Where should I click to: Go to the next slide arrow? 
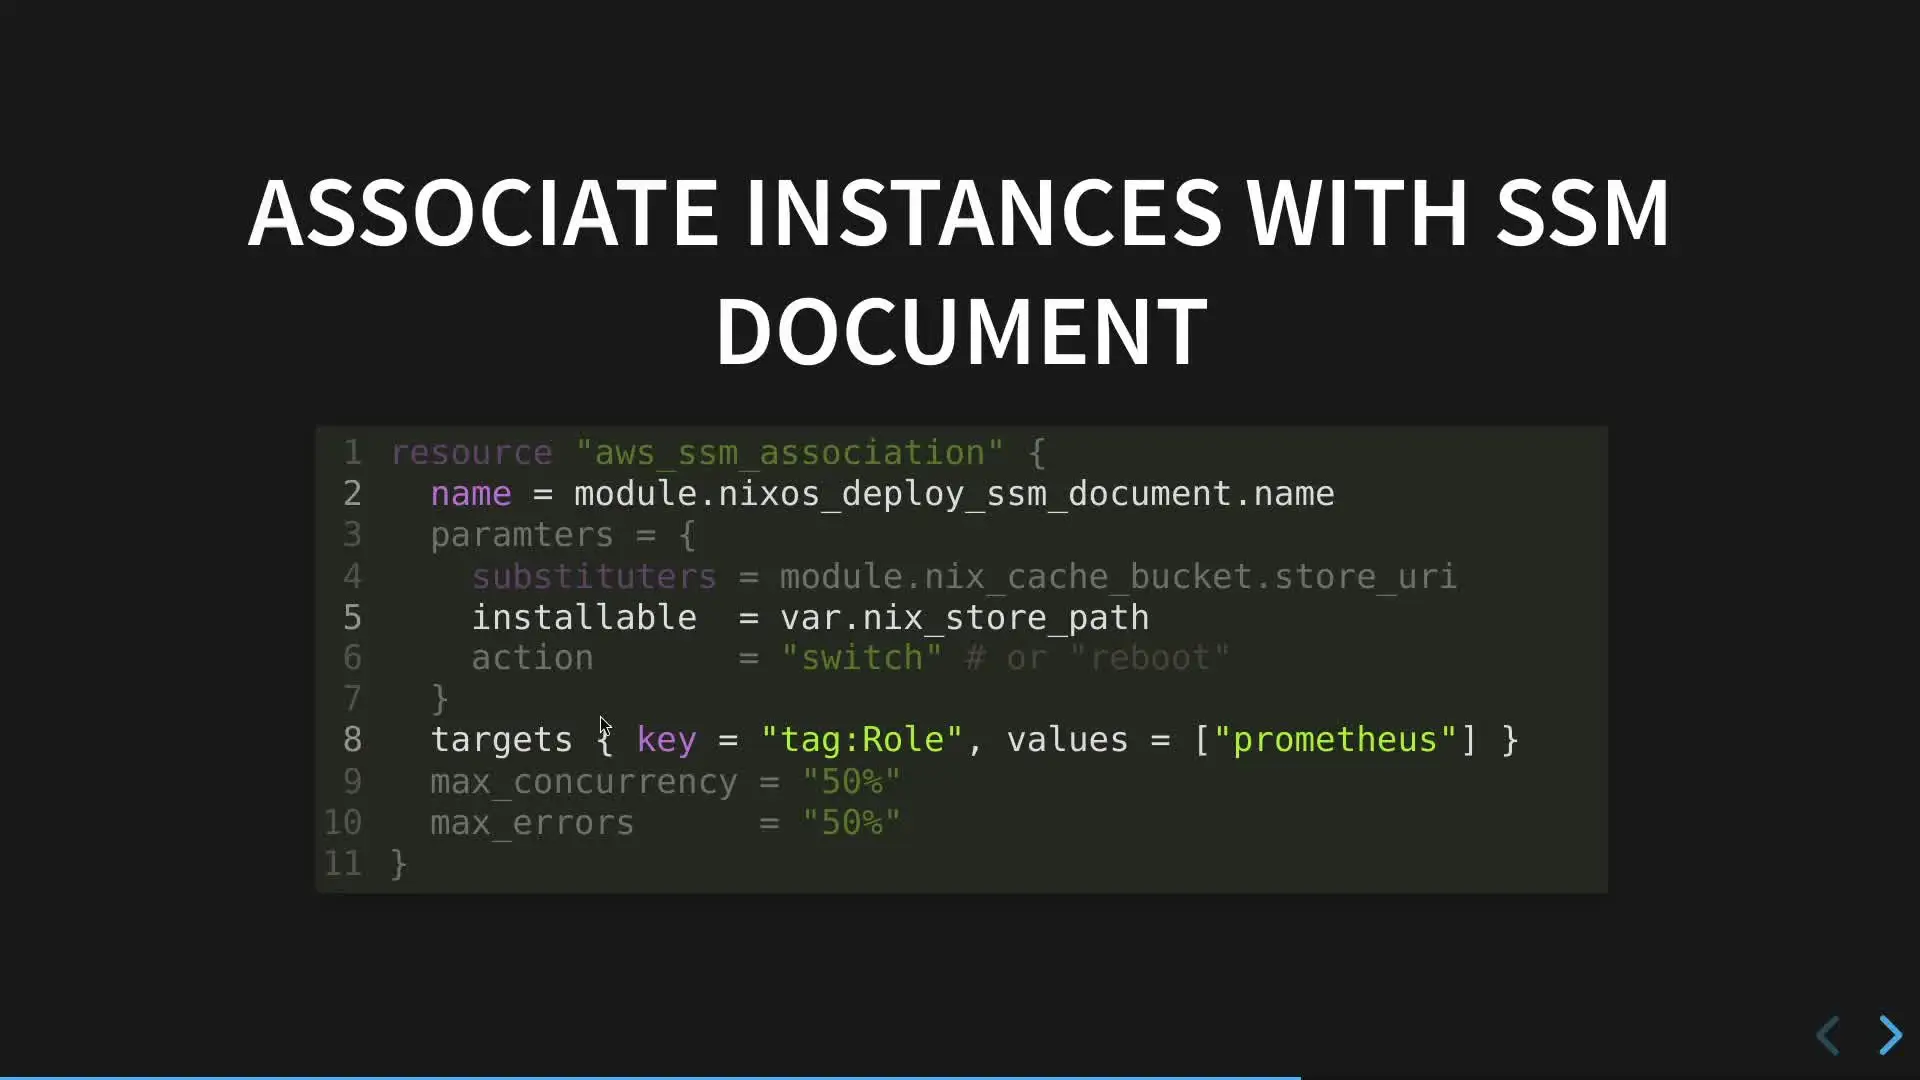[1890, 1035]
